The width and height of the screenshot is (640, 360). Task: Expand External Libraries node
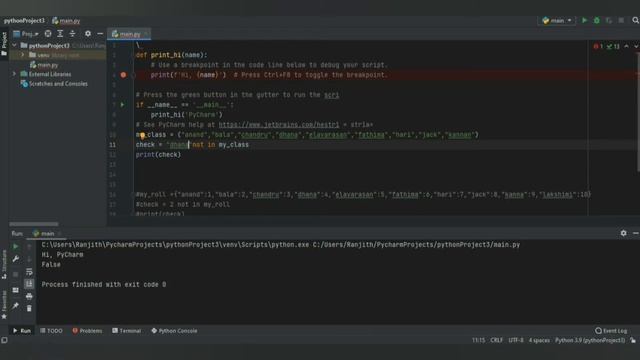[x=14, y=74]
